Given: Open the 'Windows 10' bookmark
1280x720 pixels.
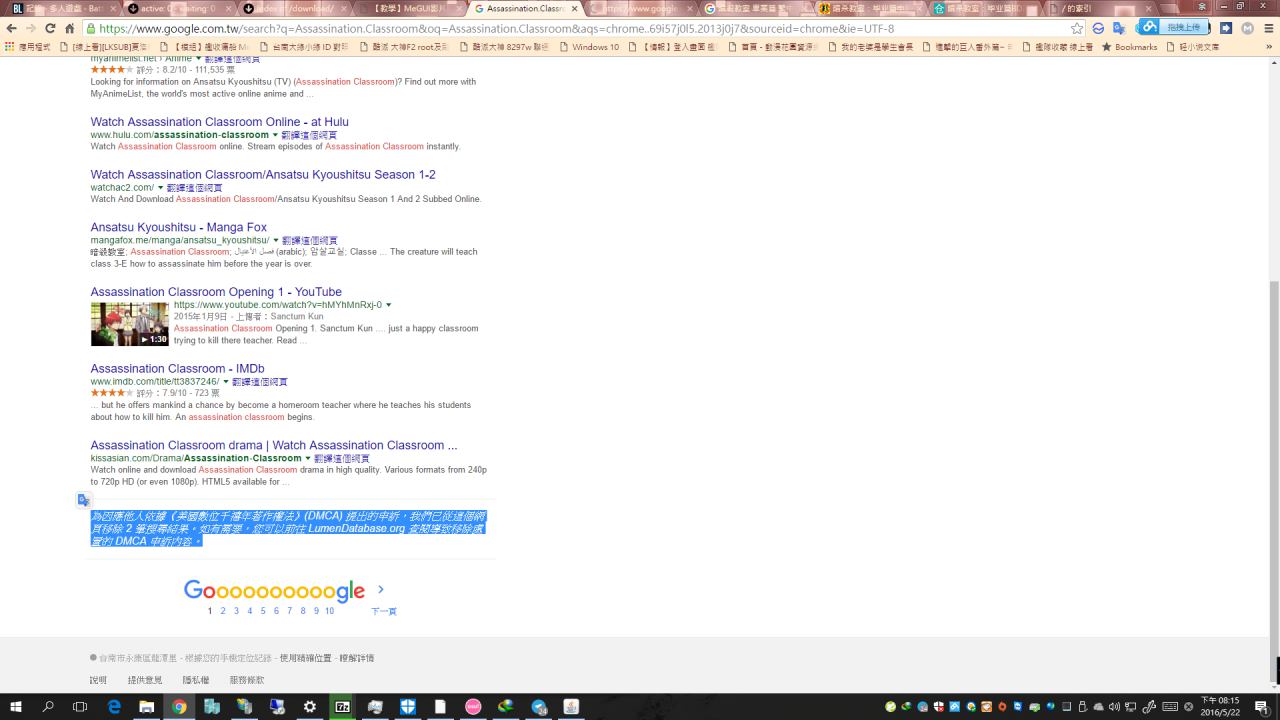Looking at the screenshot, I should pyautogui.click(x=589, y=47).
